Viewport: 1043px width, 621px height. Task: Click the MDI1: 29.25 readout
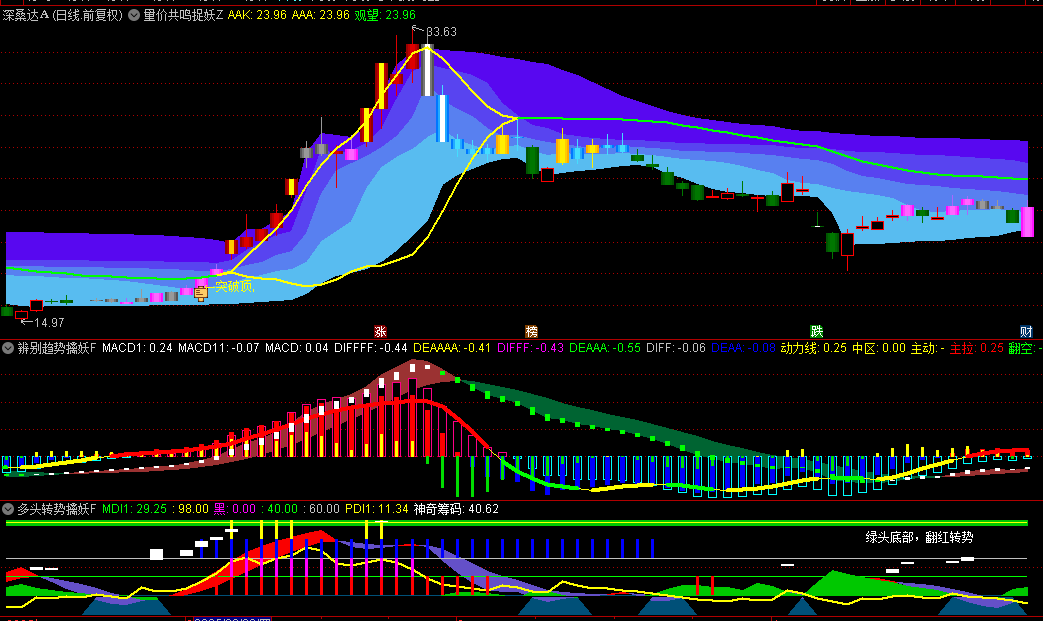coord(134,509)
